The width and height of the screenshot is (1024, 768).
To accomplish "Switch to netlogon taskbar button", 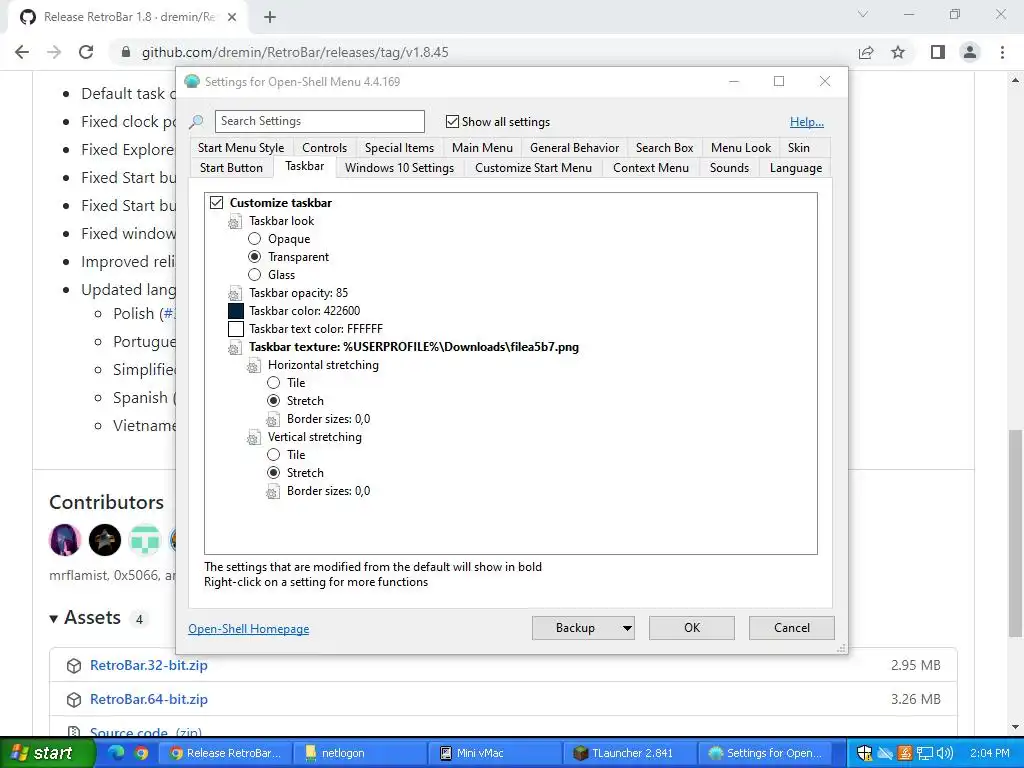I will pyautogui.click(x=361, y=753).
